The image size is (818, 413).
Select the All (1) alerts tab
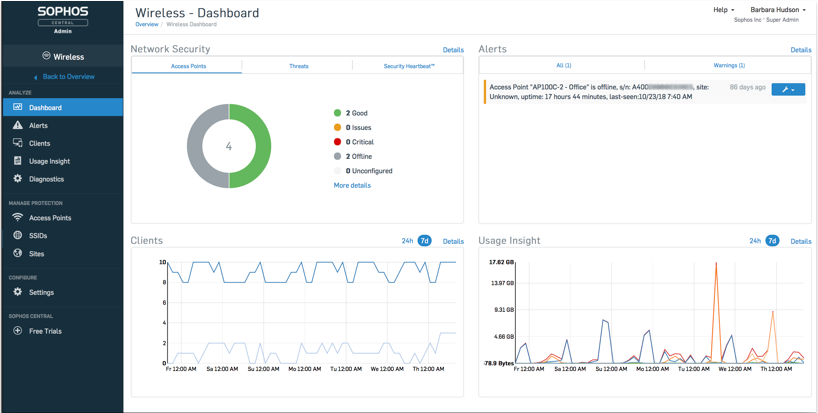click(x=563, y=65)
